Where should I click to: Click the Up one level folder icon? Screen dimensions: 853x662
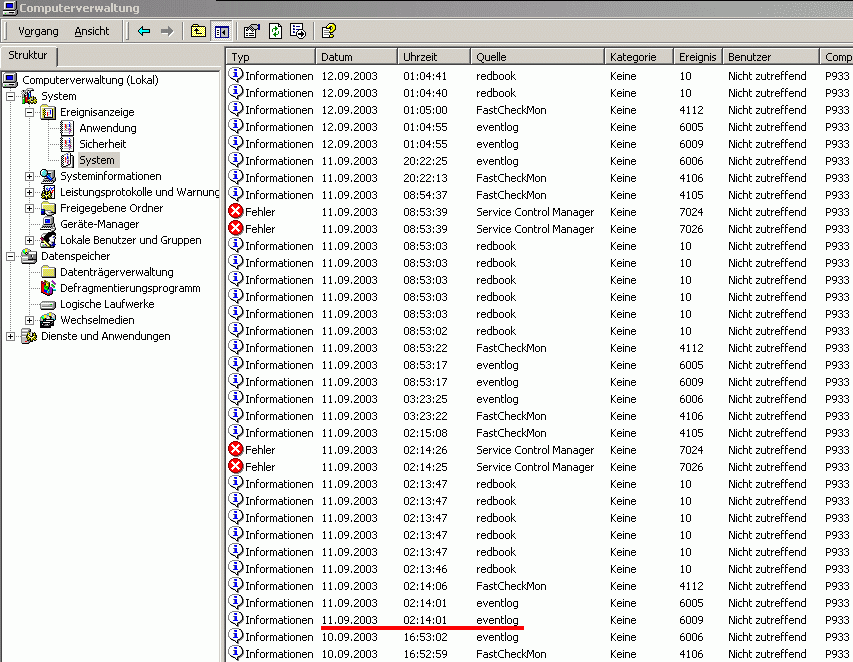point(198,31)
